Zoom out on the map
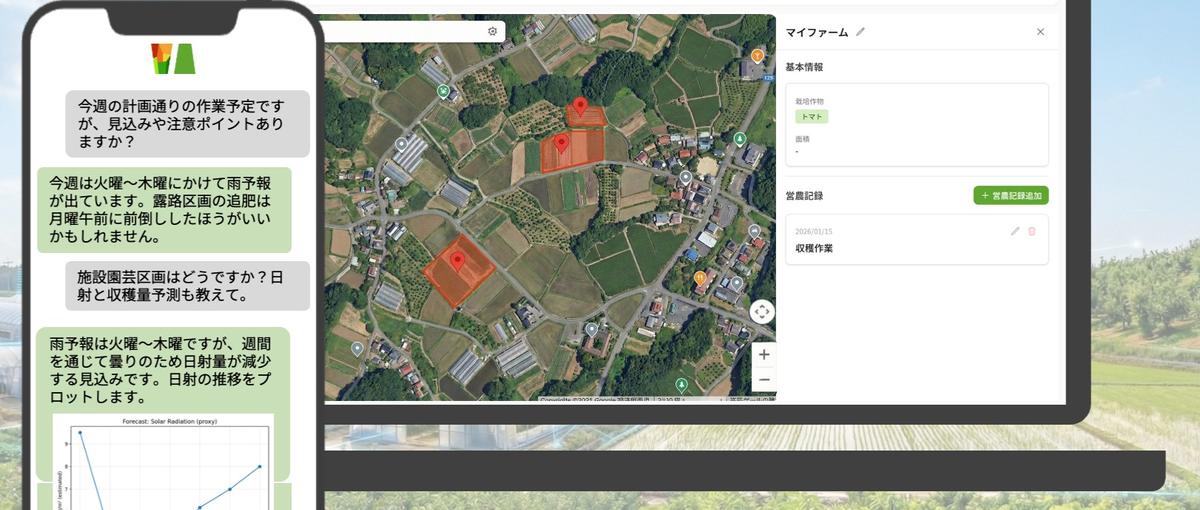 point(764,379)
